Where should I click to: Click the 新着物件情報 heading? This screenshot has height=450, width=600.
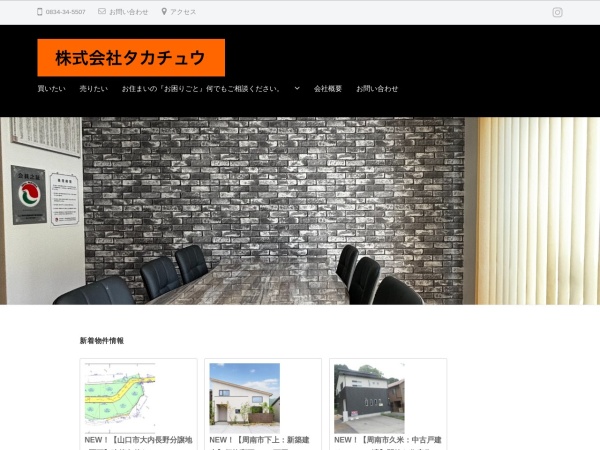coord(102,341)
